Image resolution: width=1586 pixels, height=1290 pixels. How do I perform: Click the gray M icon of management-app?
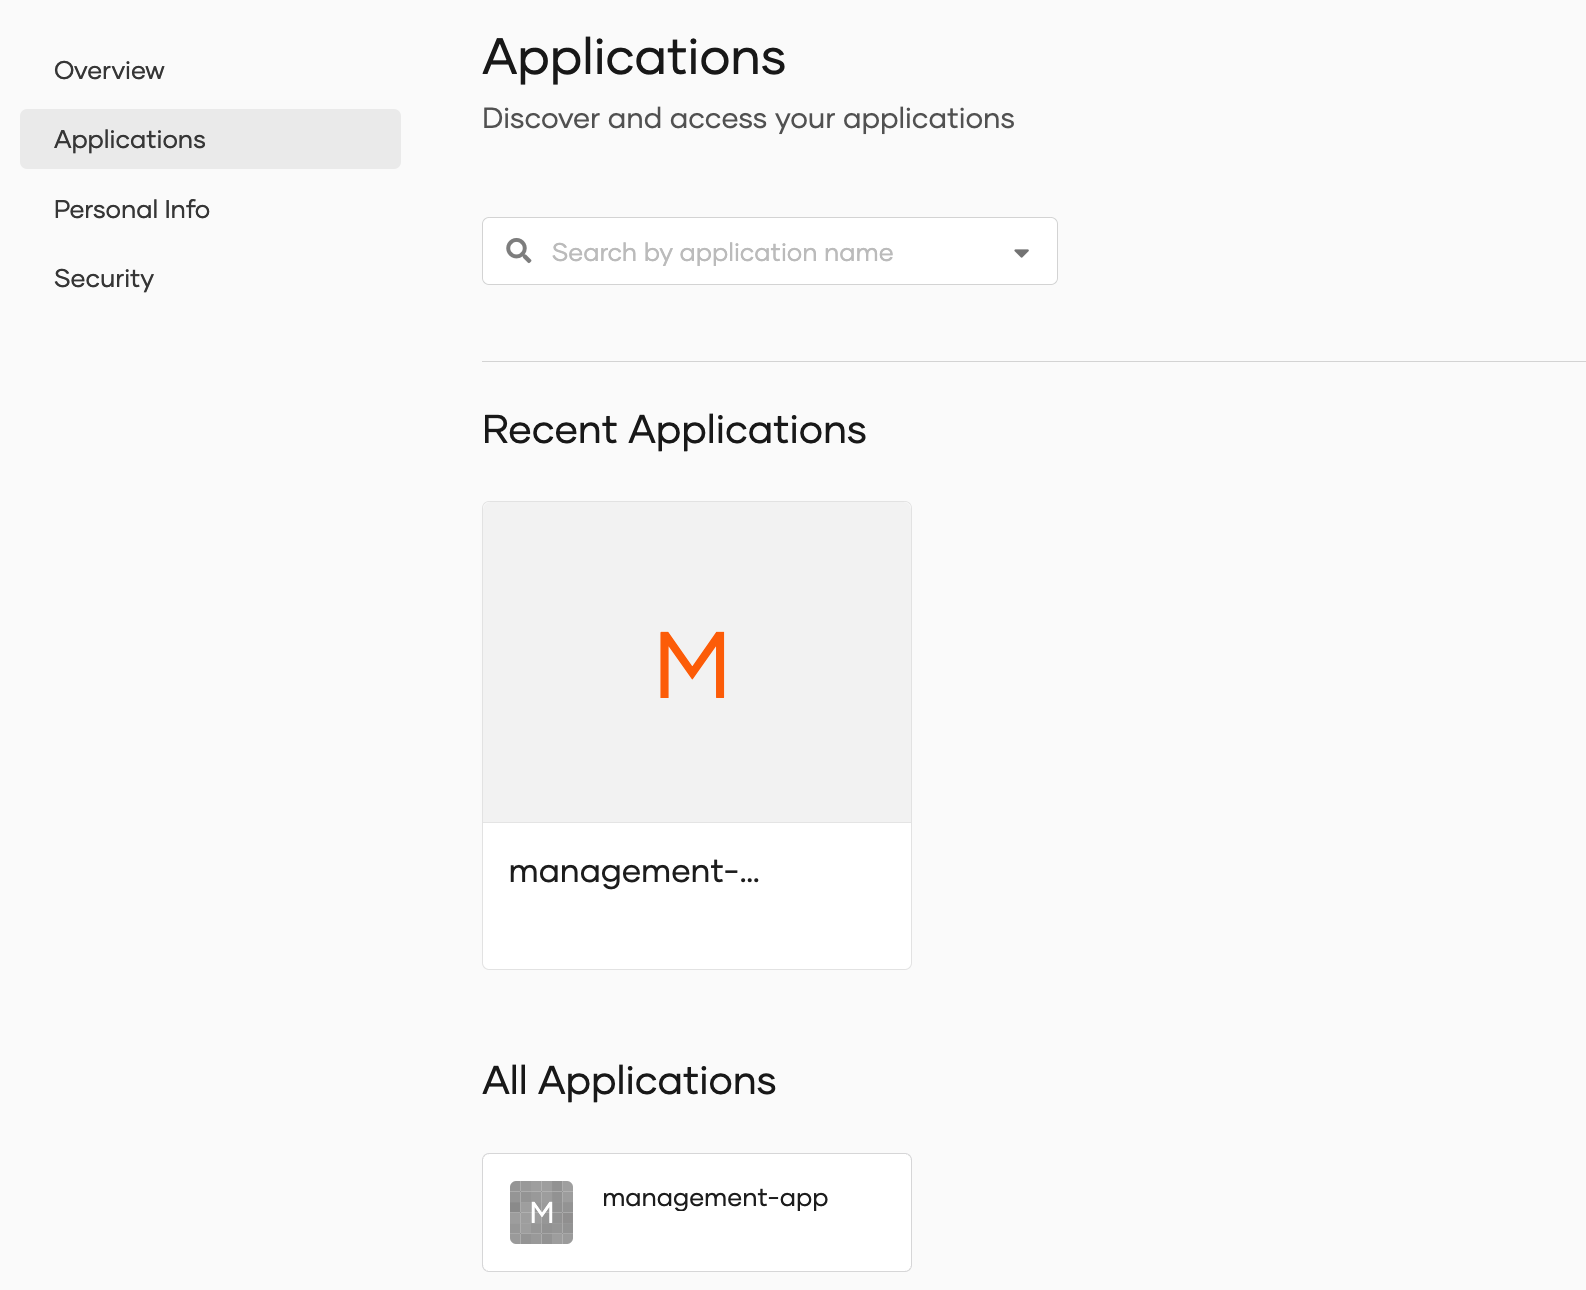(x=541, y=1212)
